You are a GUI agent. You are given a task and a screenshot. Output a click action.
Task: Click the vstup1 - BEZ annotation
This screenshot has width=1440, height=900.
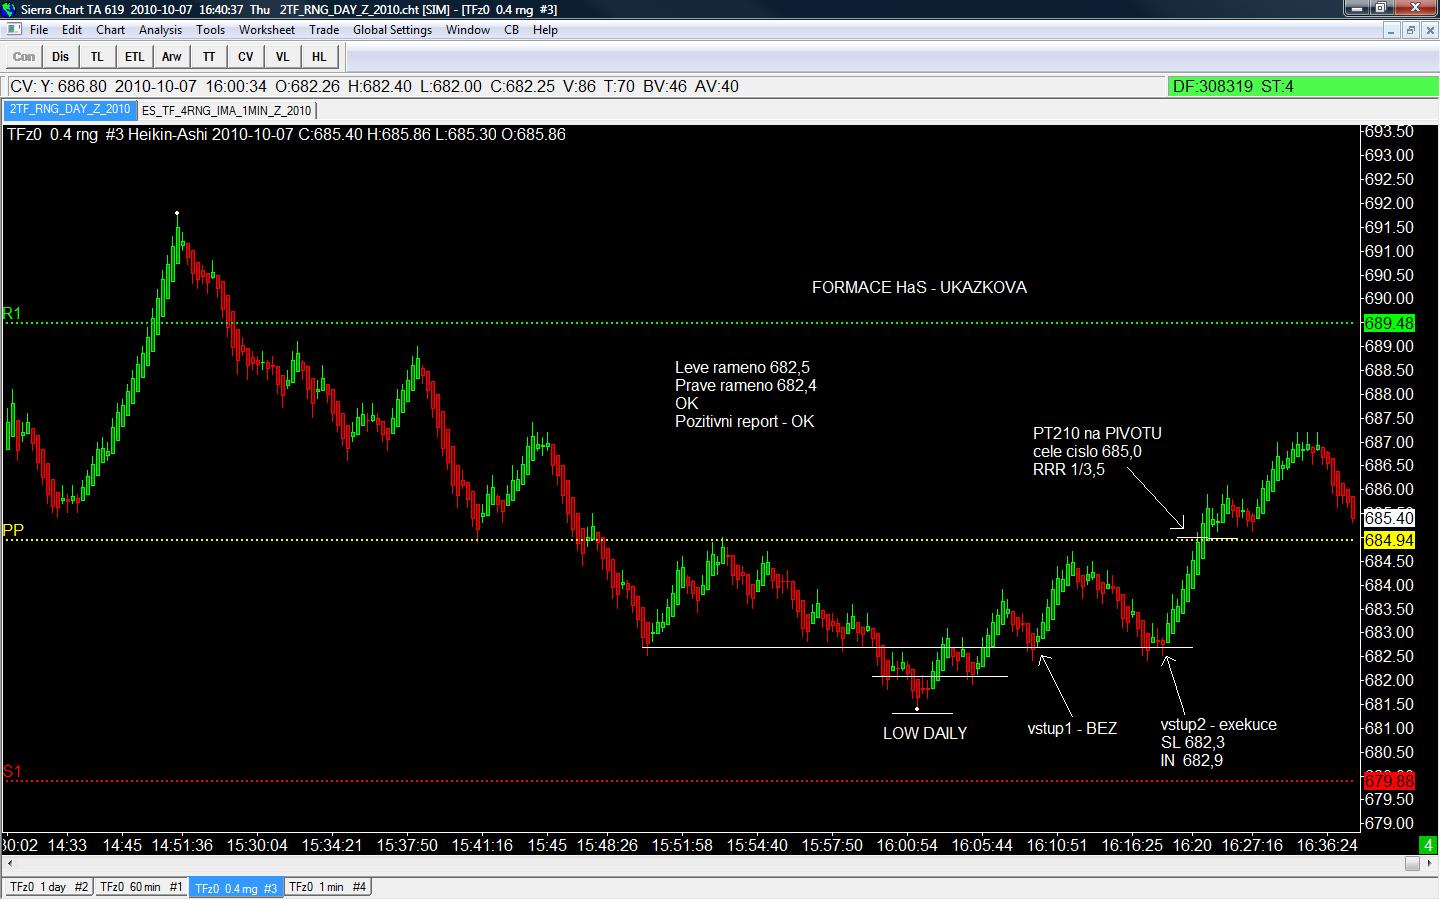[1072, 728]
